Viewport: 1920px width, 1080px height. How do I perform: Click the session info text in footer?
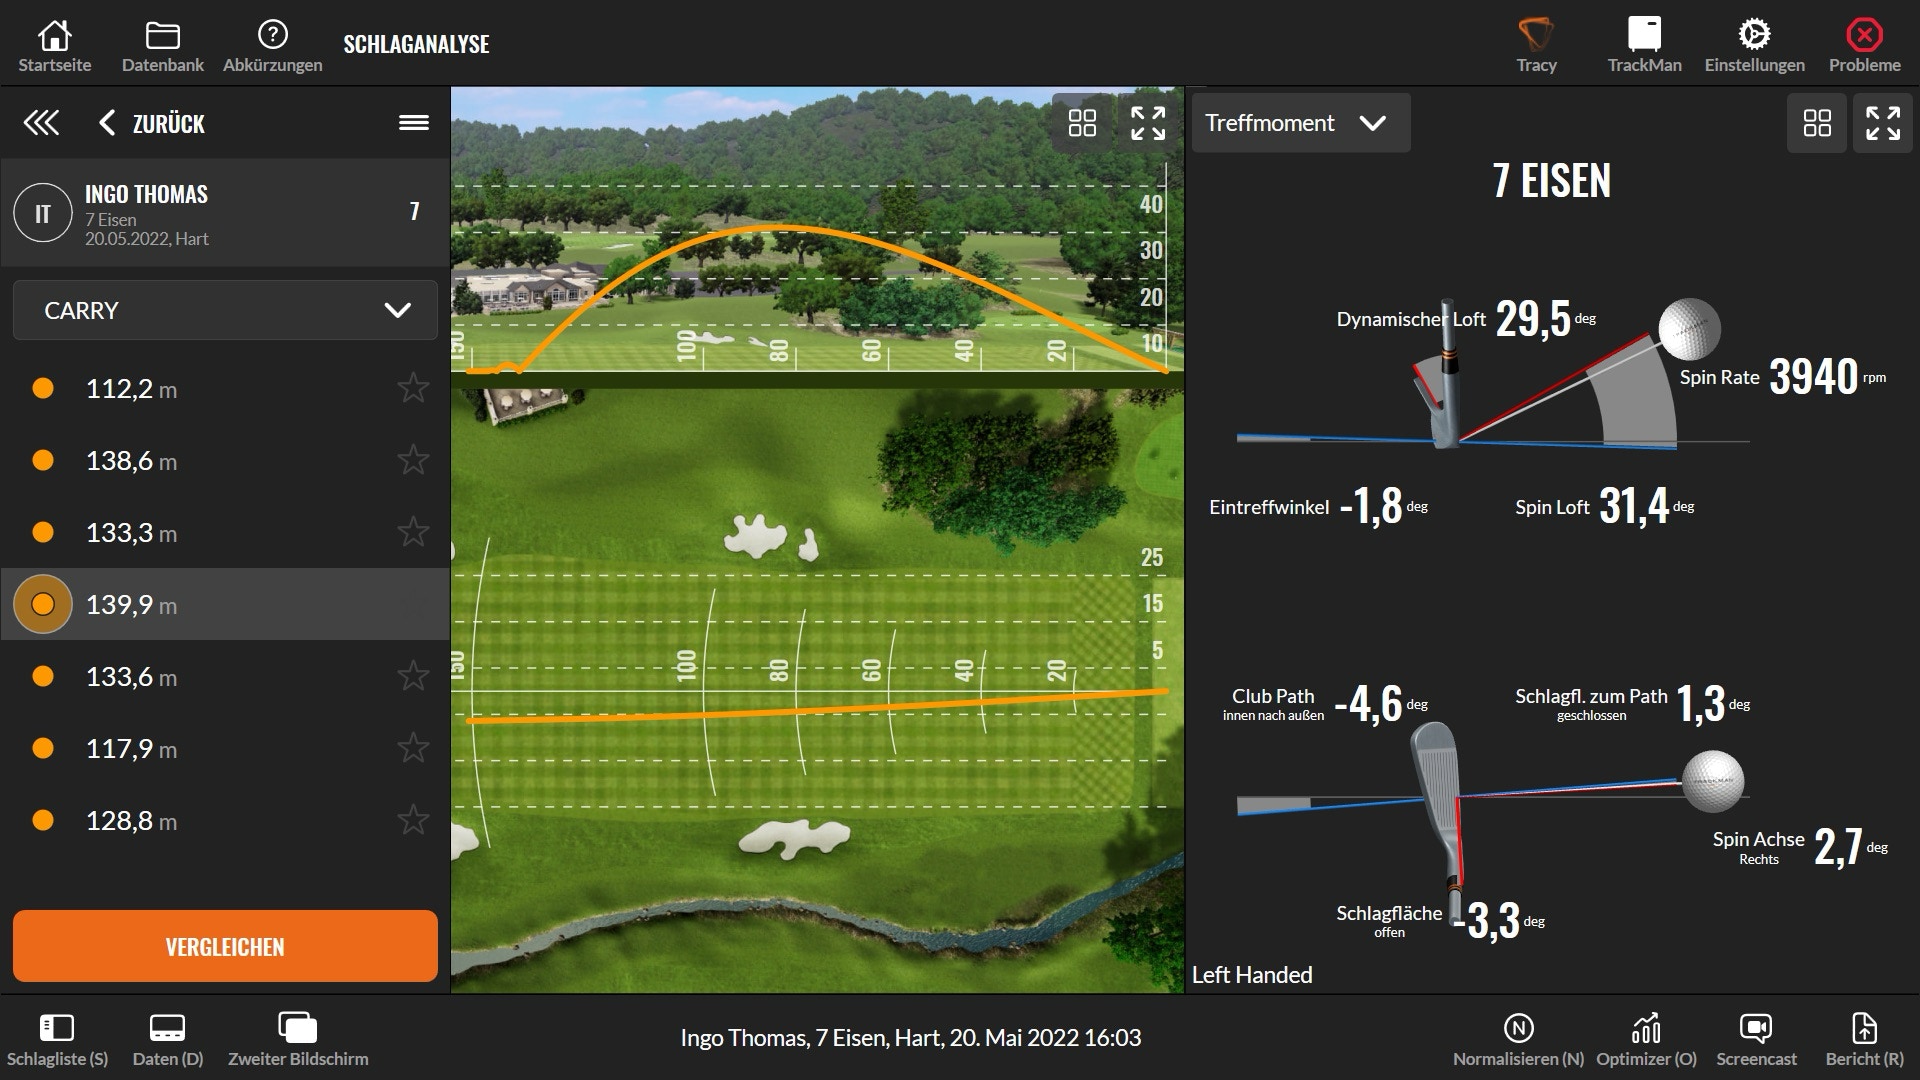point(911,1038)
